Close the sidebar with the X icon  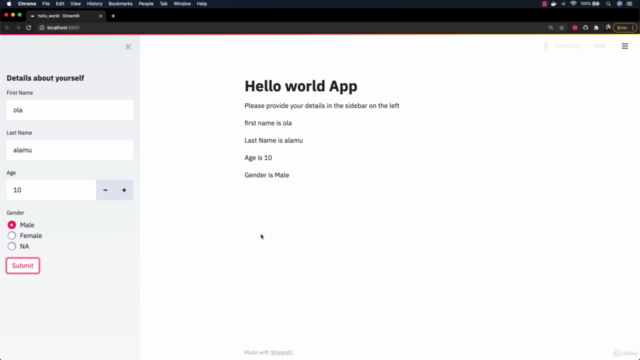click(x=128, y=47)
